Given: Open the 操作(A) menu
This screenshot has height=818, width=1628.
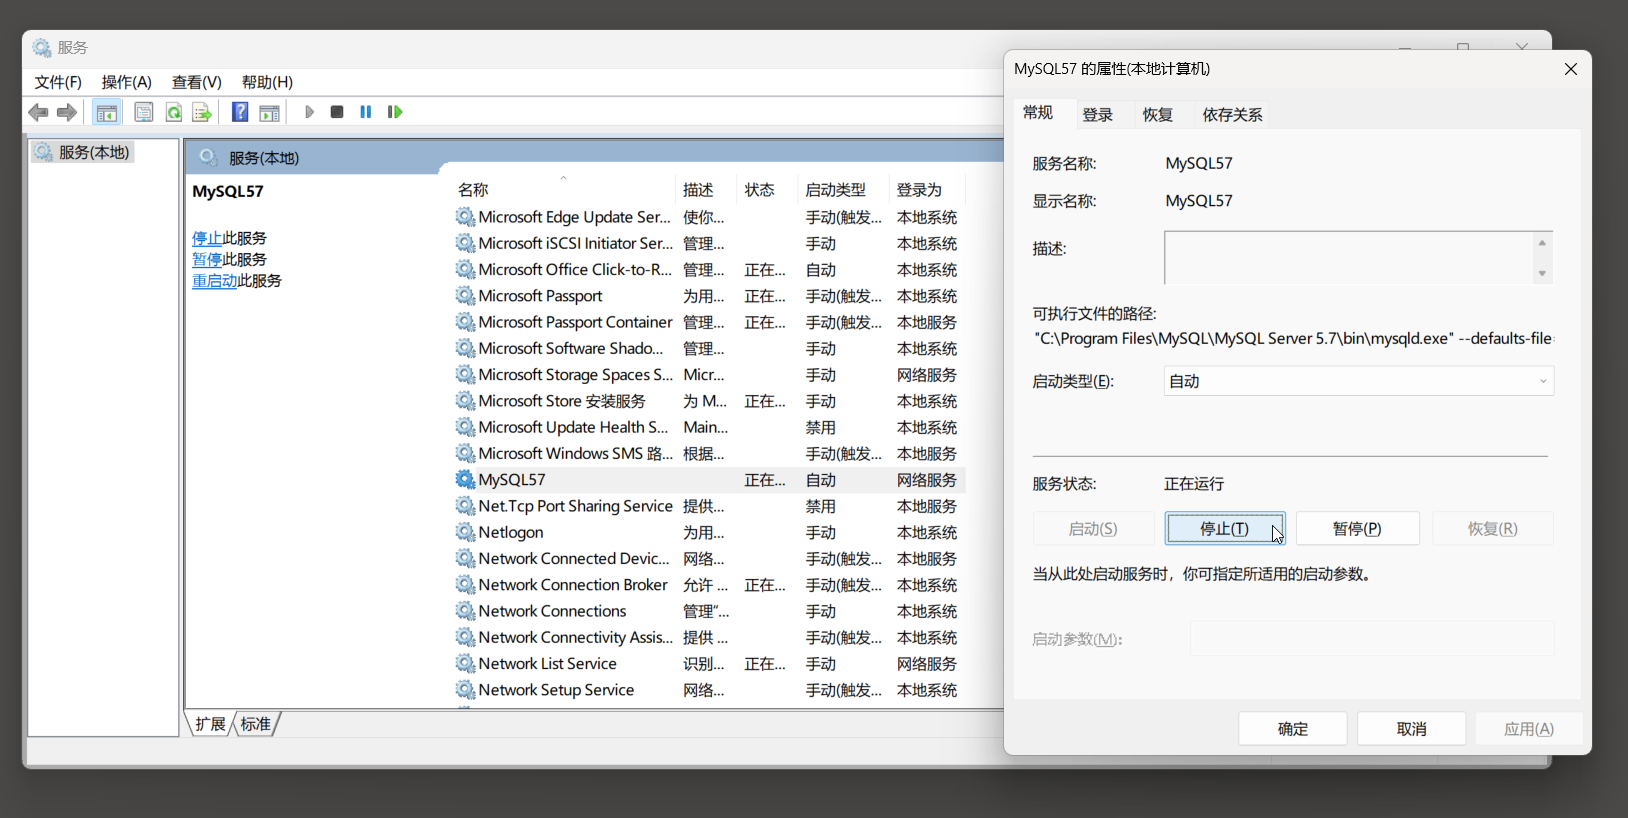Looking at the screenshot, I should coord(127,82).
